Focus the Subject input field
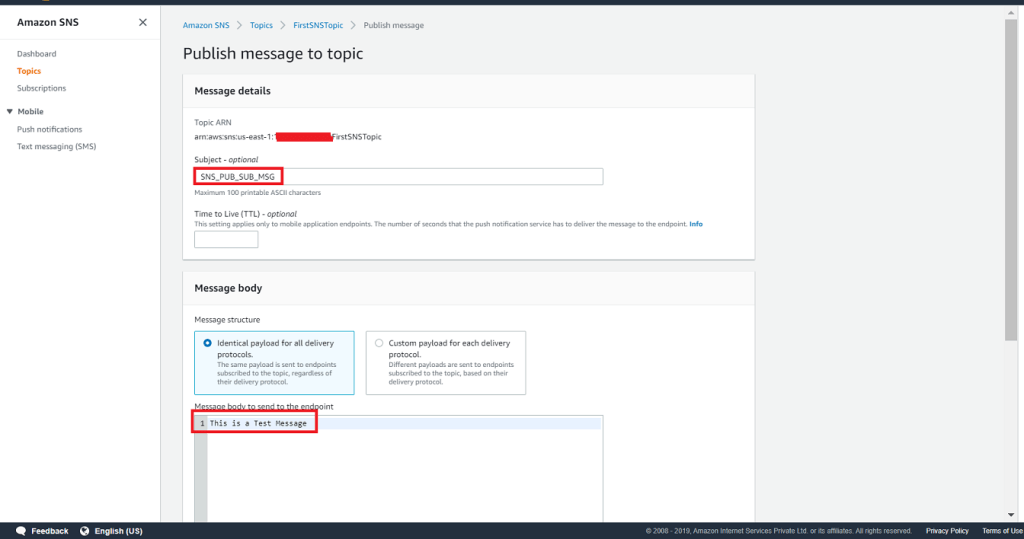The height and width of the screenshot is (539, 1024). click(x=398, y=176)
